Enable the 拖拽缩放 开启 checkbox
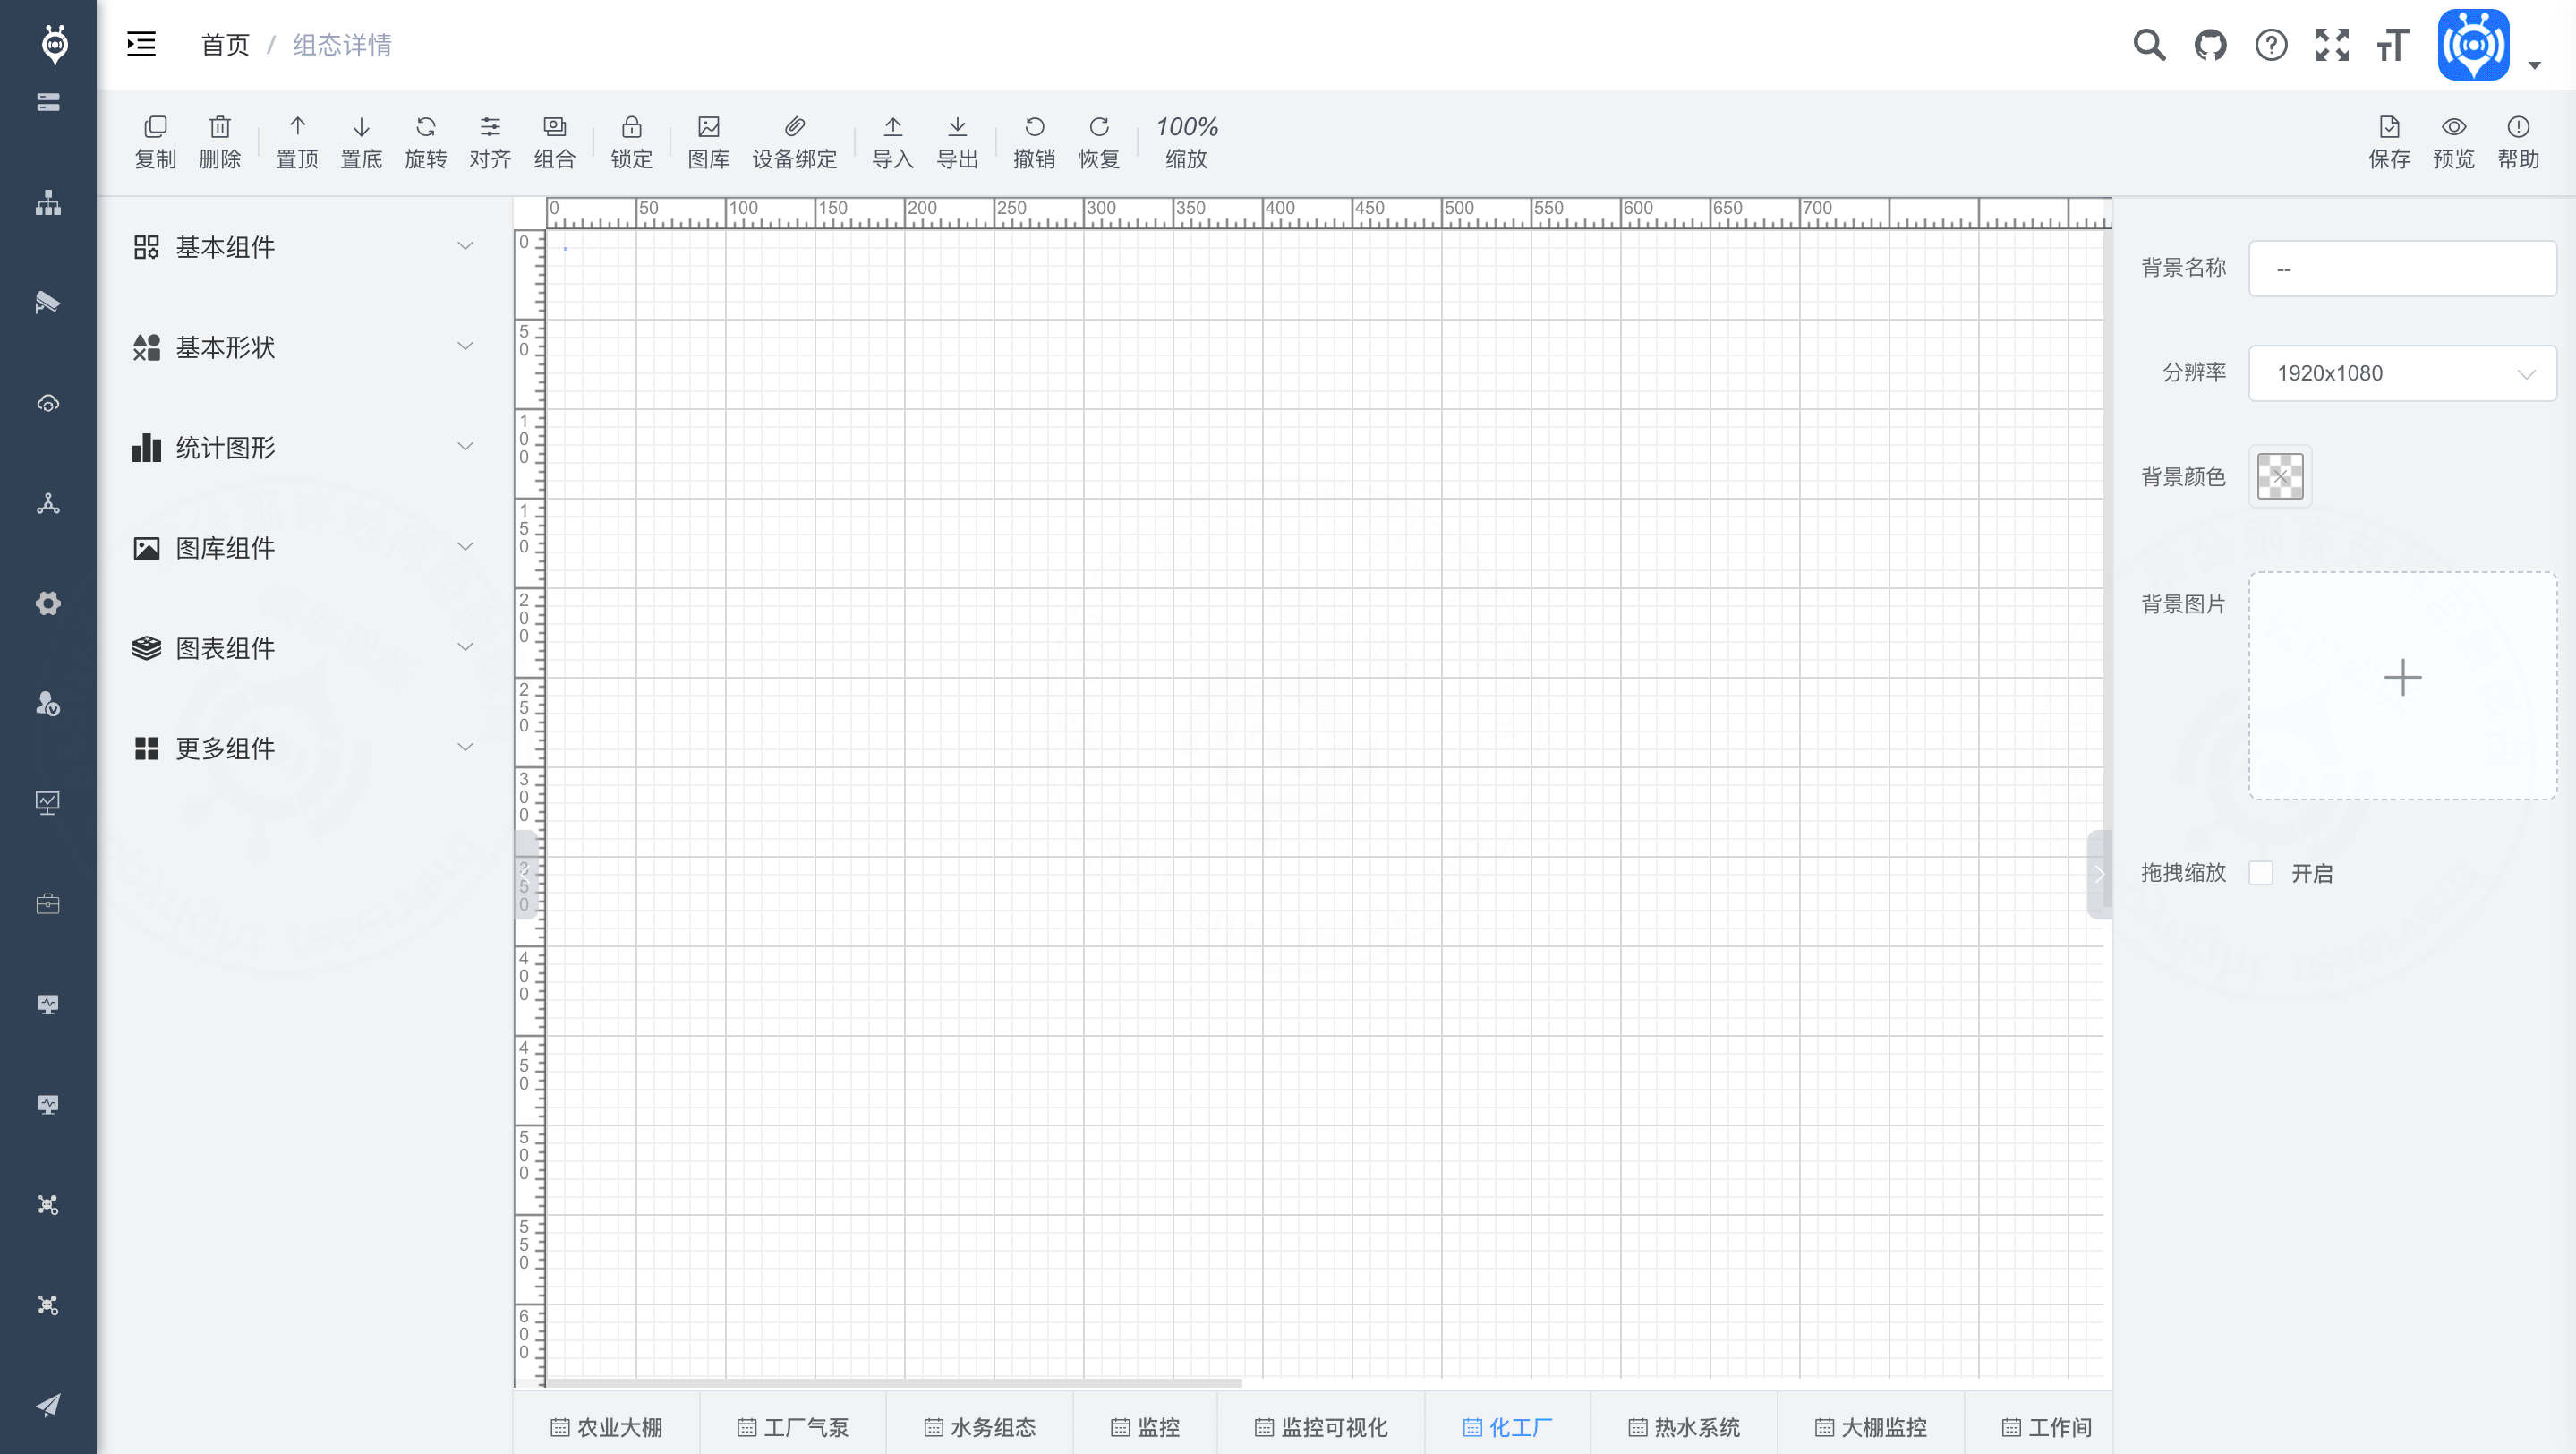The image size is (2576, 1454). coord(2261,873)
